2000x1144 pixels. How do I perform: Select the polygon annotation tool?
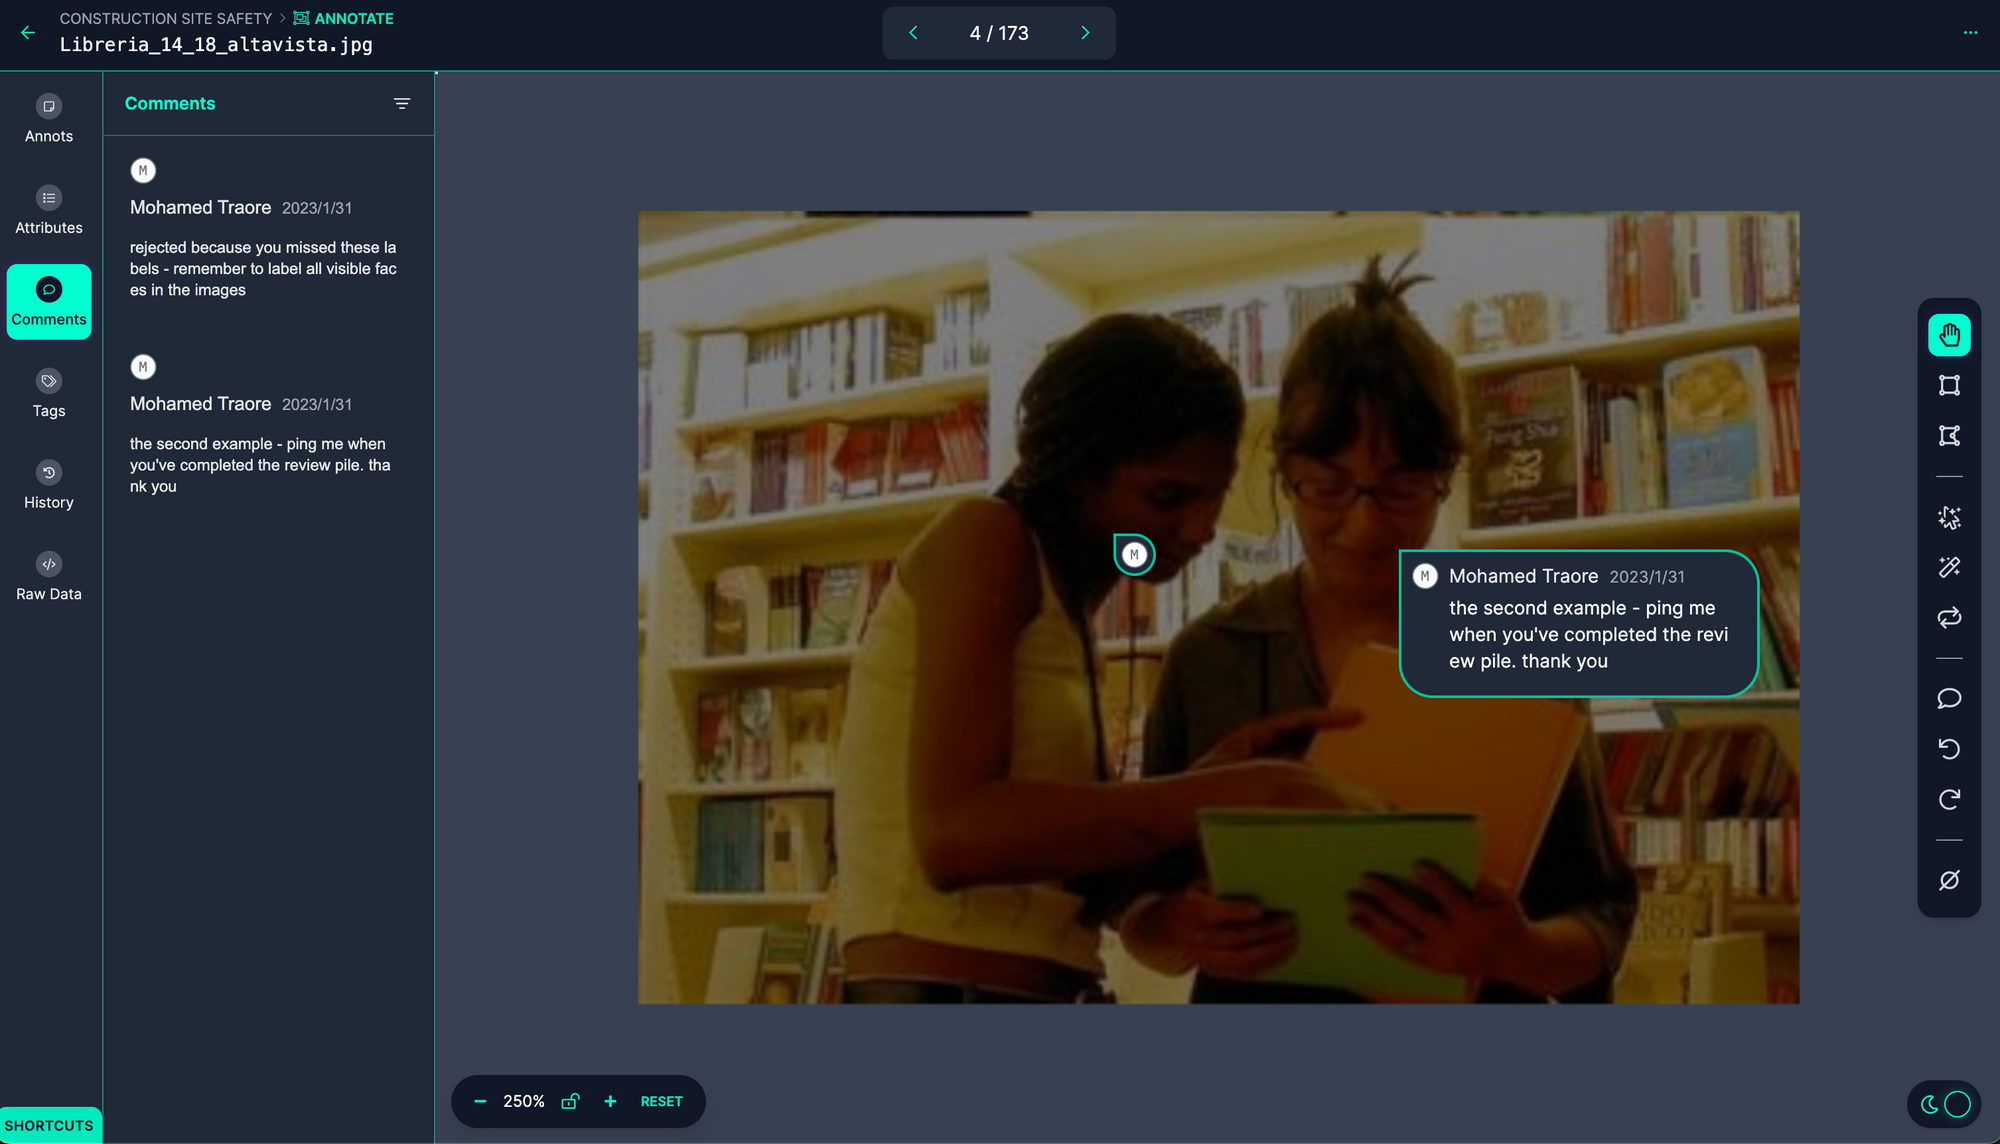1949,436
